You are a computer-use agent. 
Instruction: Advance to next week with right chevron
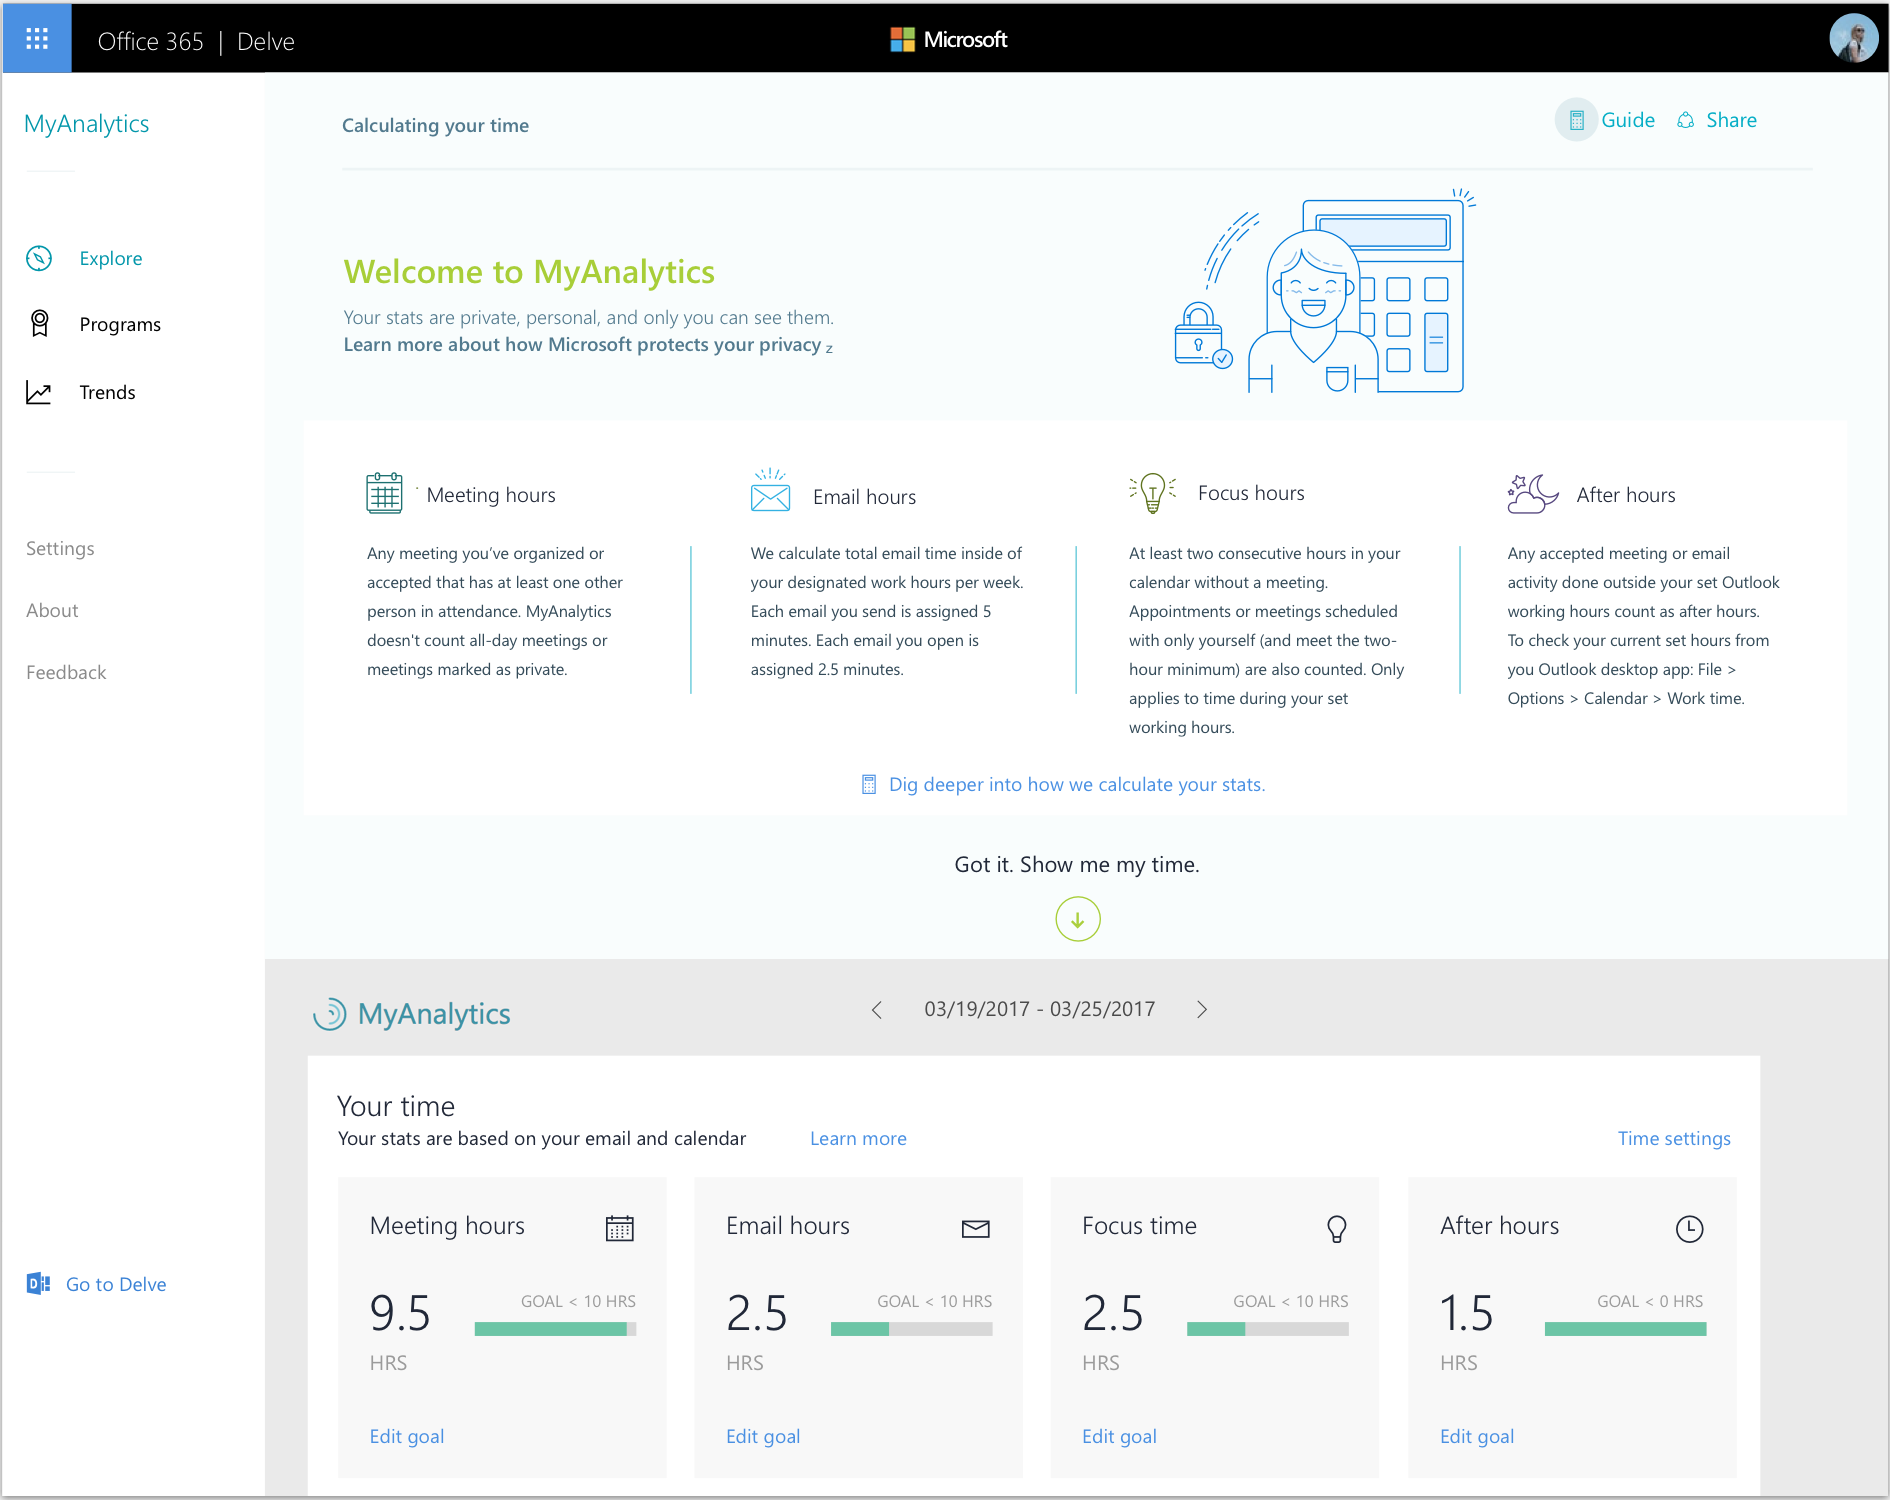(x=1202, y=1010)
